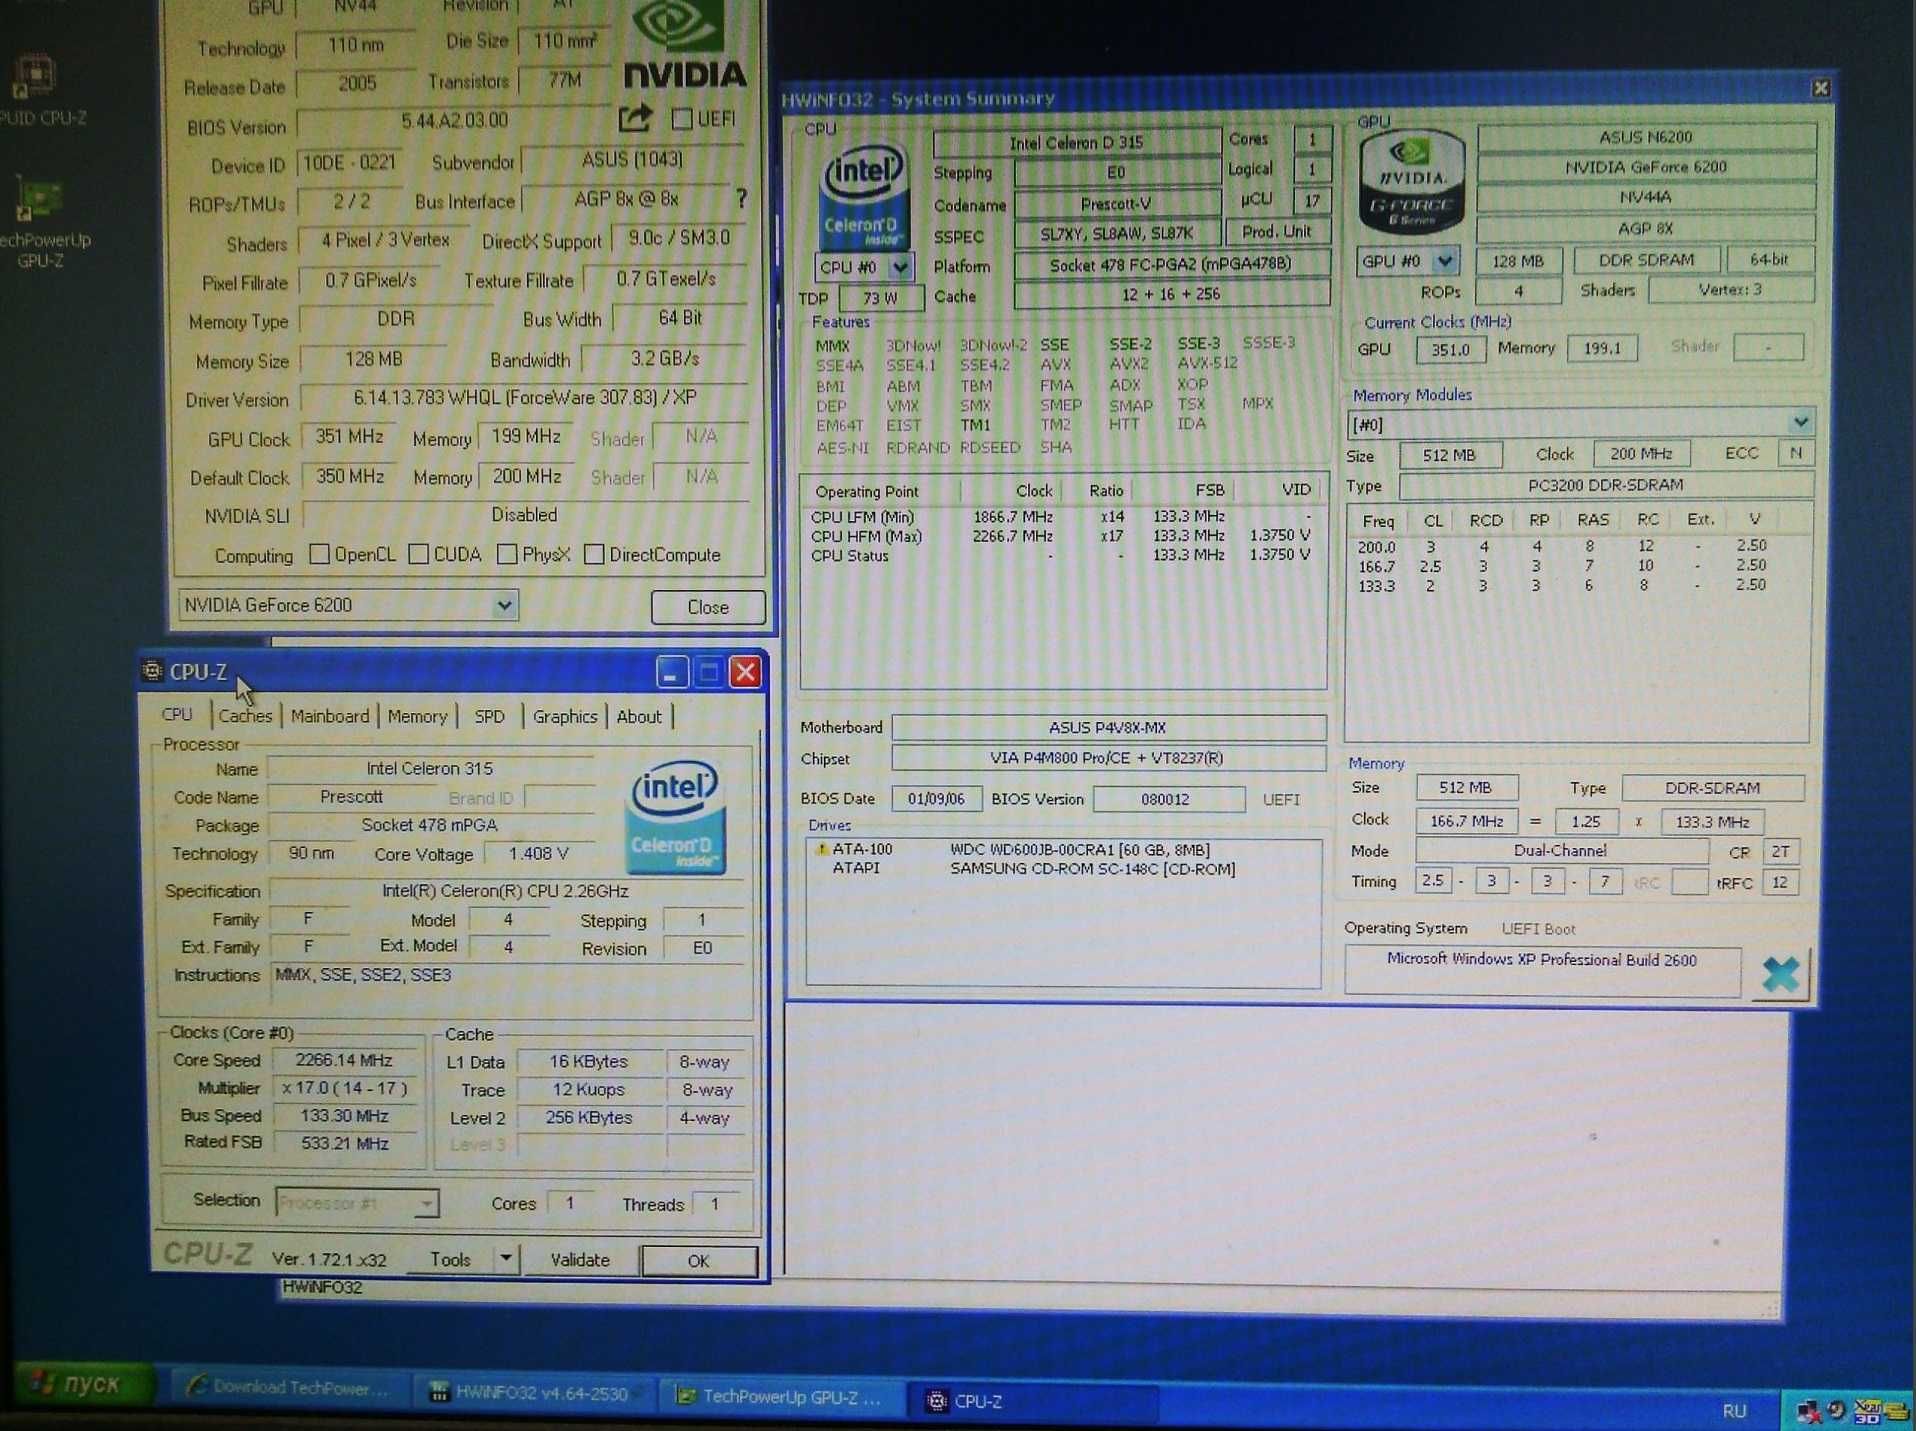Toggle the DirectCompute checkbox
This screenshot has height=1431, width=1916.
pyautogui.click(x=594, y=554)
